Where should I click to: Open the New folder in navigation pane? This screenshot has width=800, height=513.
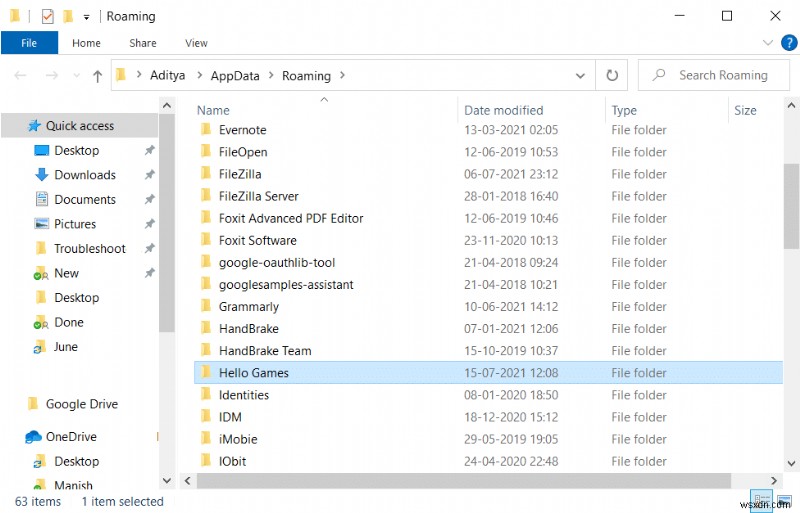tap(66, 273)
